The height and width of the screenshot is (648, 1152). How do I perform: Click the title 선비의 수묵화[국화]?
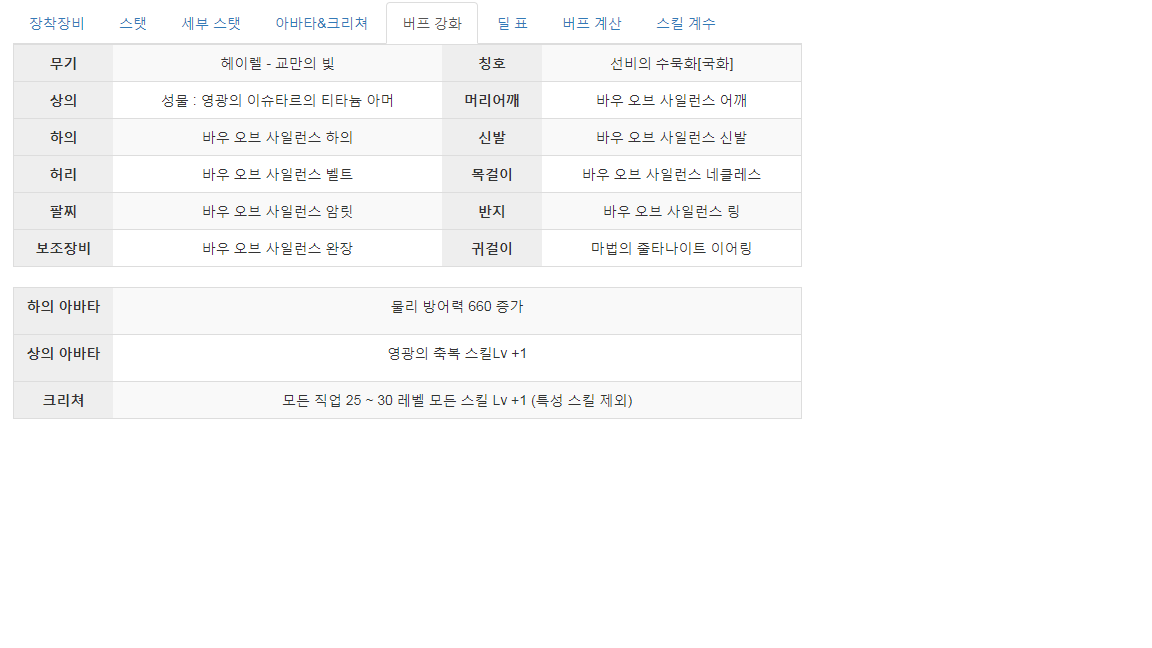[672, 64]
